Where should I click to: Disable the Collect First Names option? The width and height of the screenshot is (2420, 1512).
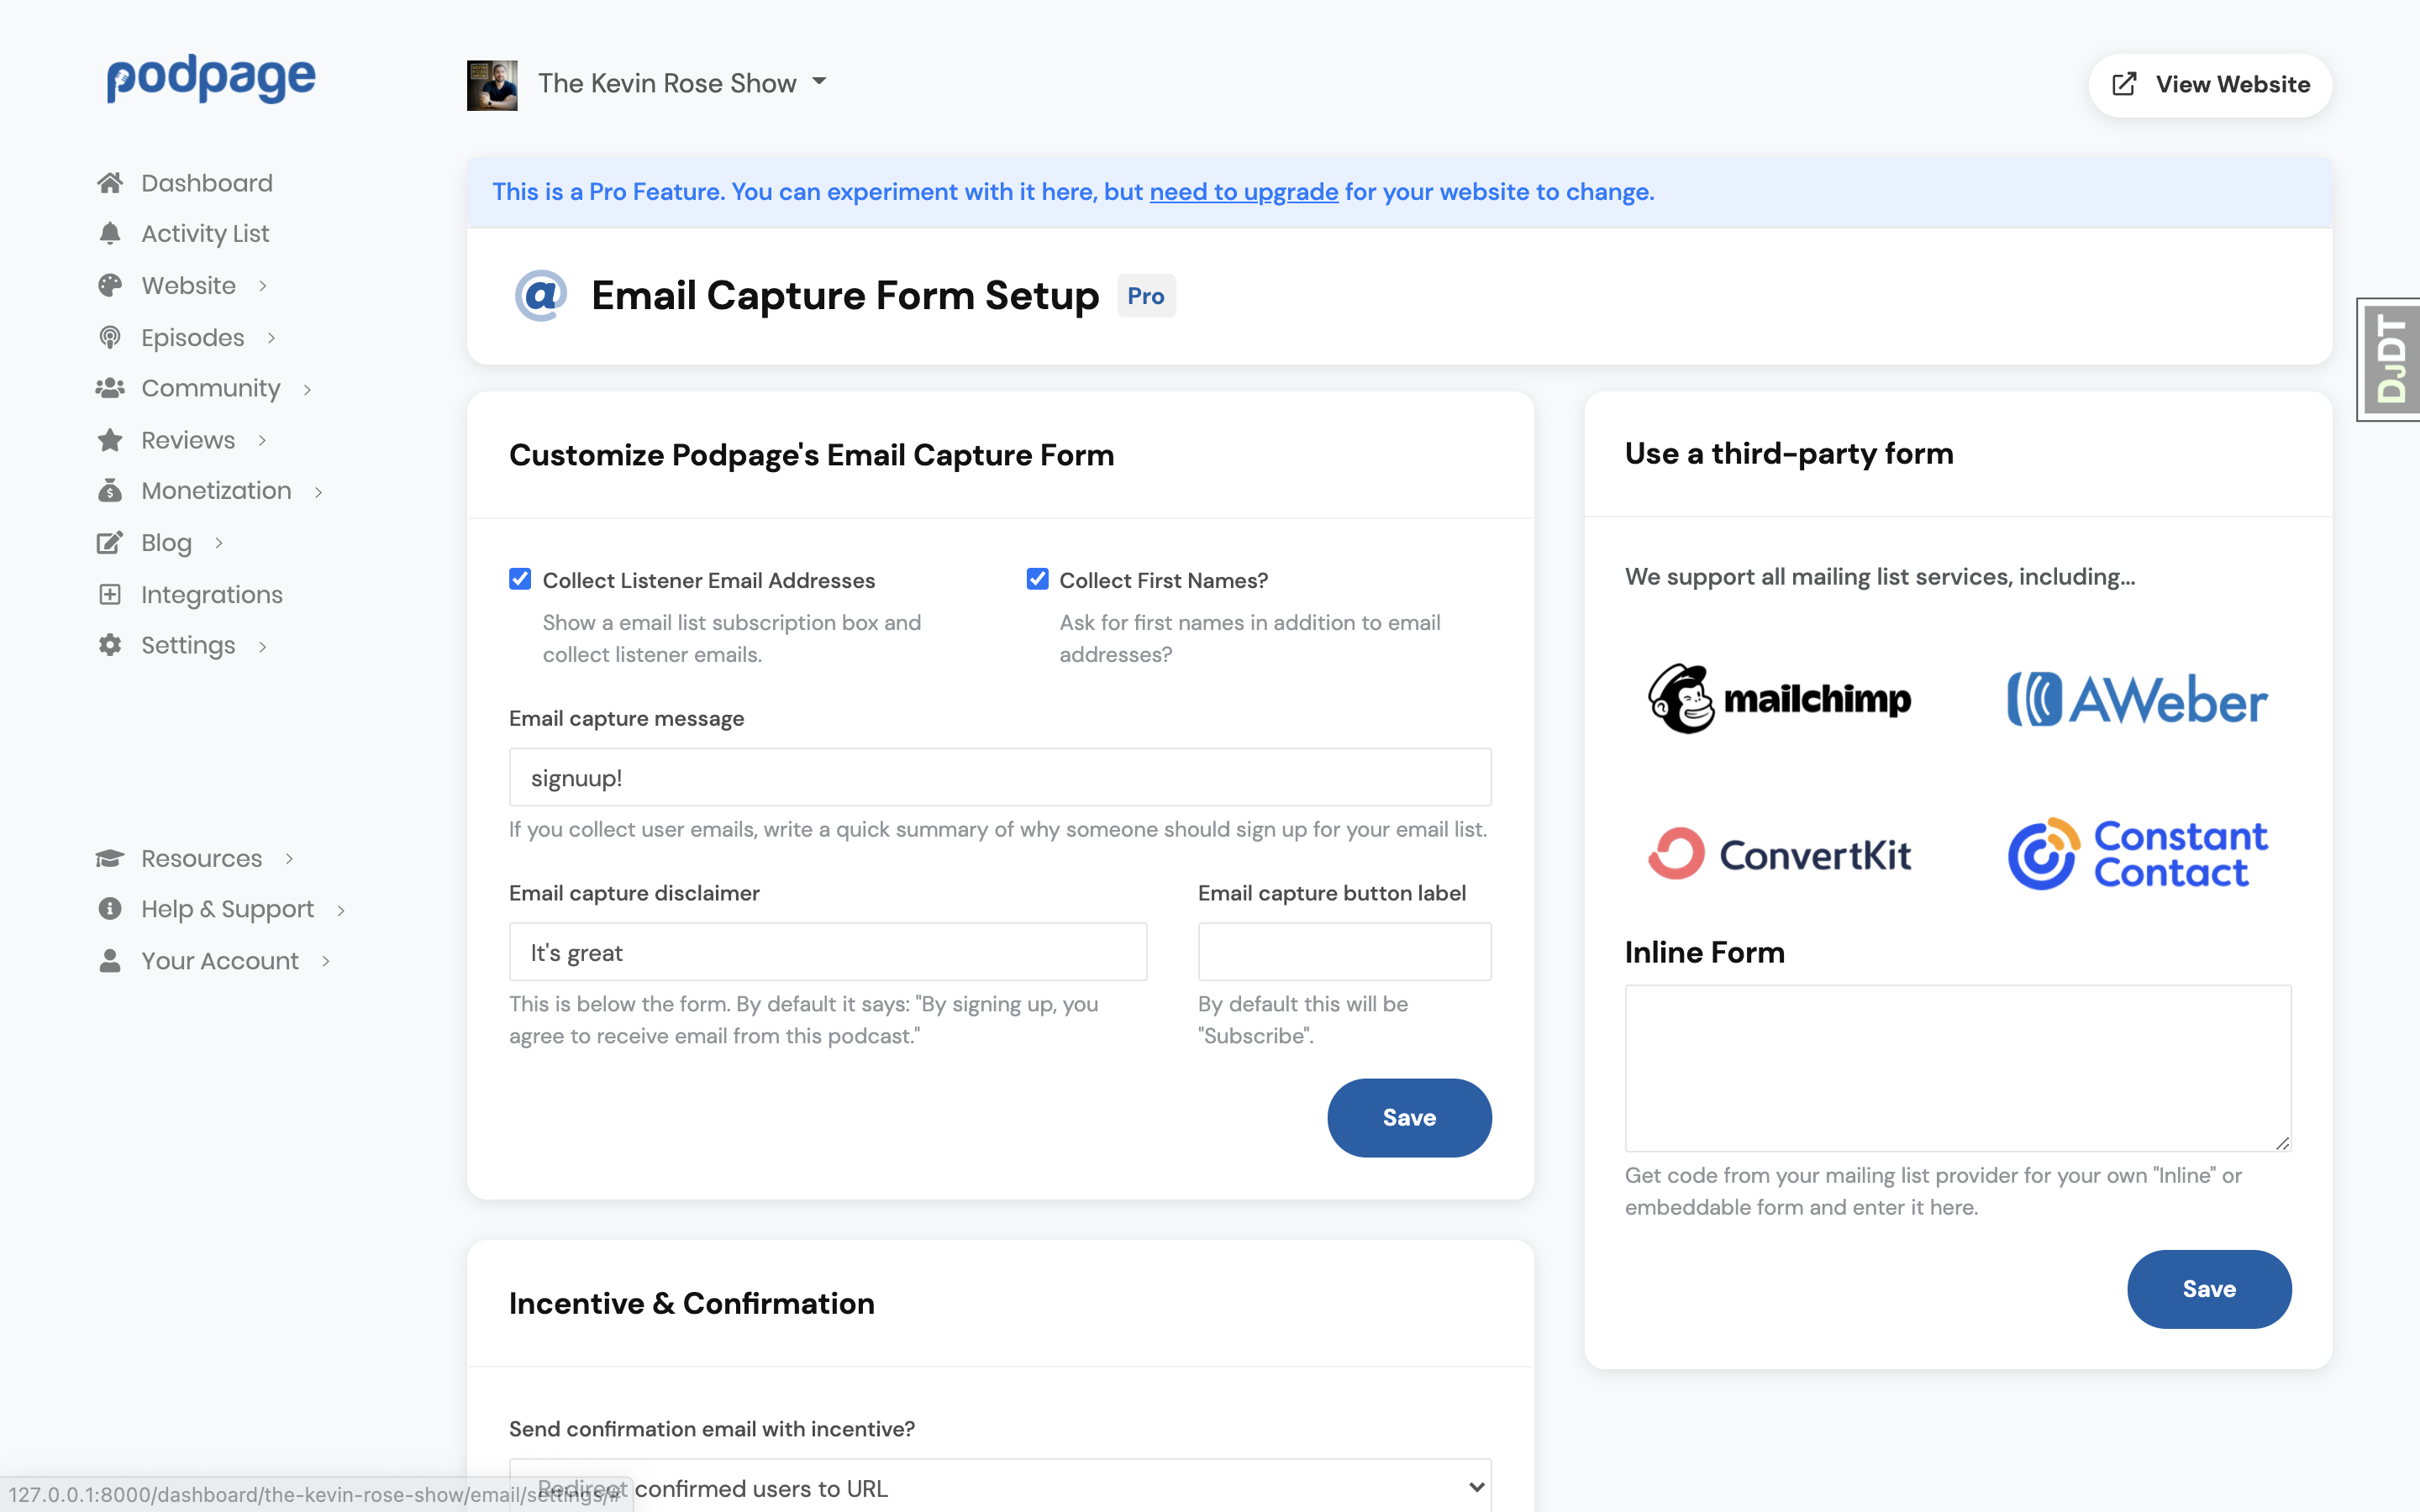[x=1036, y=578]
